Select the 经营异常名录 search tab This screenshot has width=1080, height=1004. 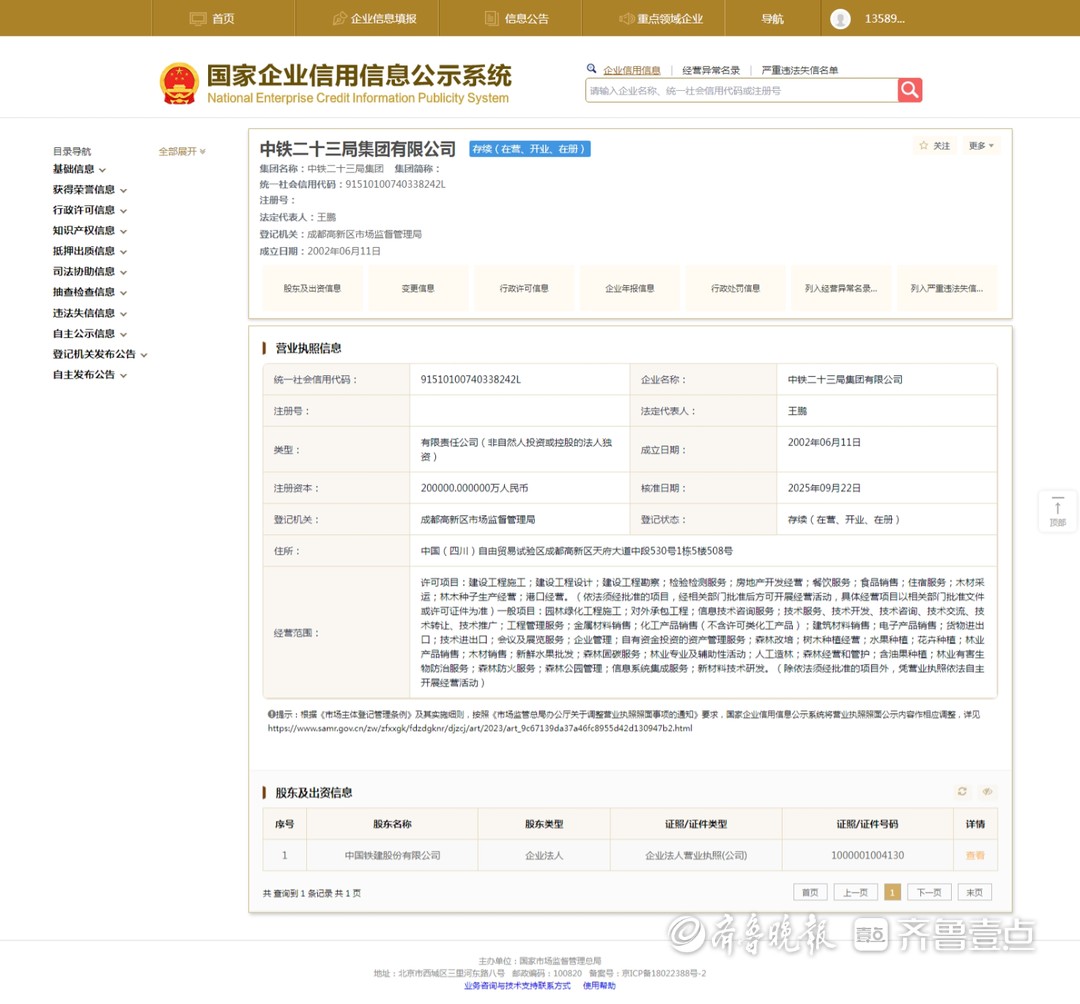tap(711, 70)
